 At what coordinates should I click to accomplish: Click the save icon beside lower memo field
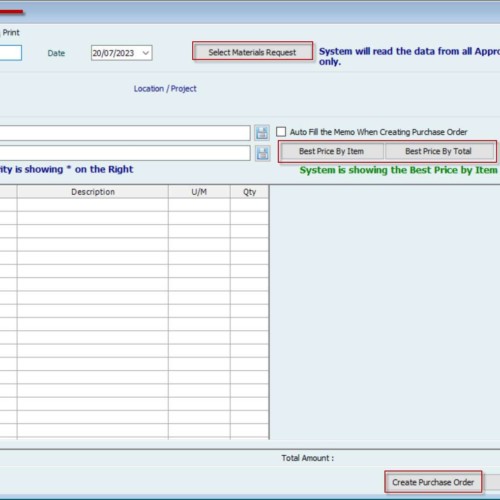tap(262, 153)
